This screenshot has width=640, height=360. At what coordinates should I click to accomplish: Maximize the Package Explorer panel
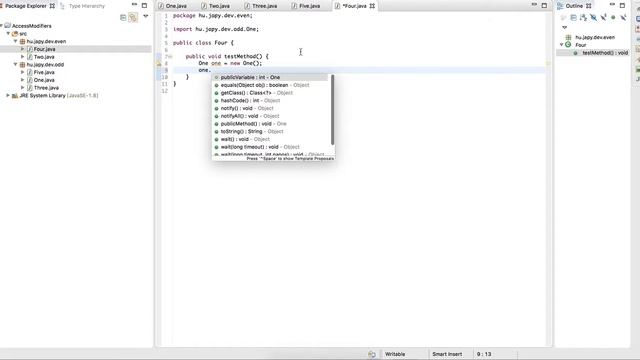click(x=144, y=6)
